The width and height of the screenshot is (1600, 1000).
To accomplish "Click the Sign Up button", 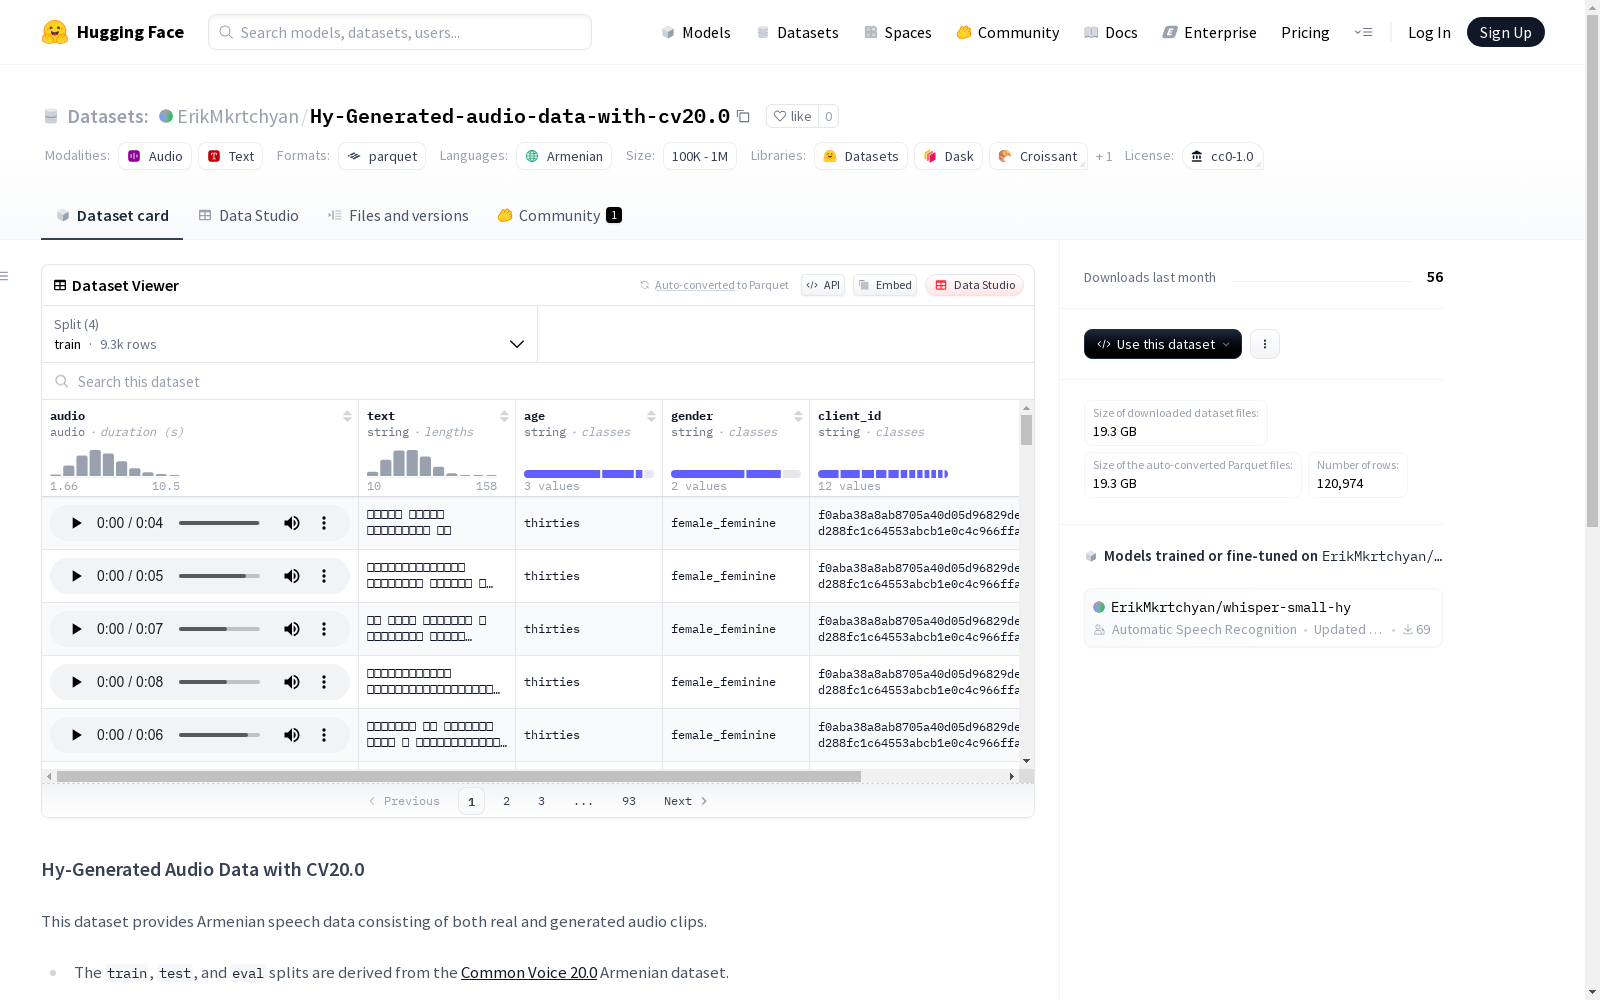I will (1506, 32).
